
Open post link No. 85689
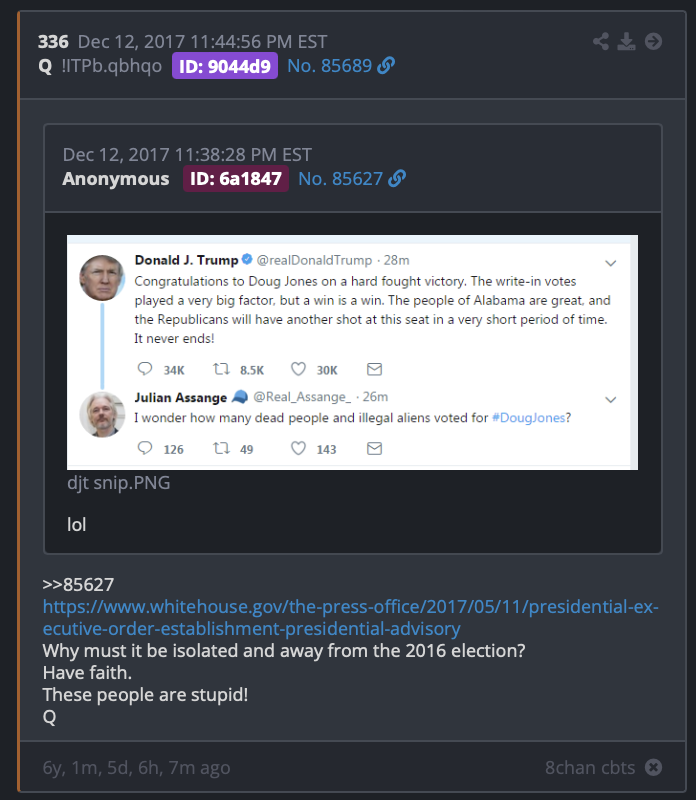tap(330, 65)
